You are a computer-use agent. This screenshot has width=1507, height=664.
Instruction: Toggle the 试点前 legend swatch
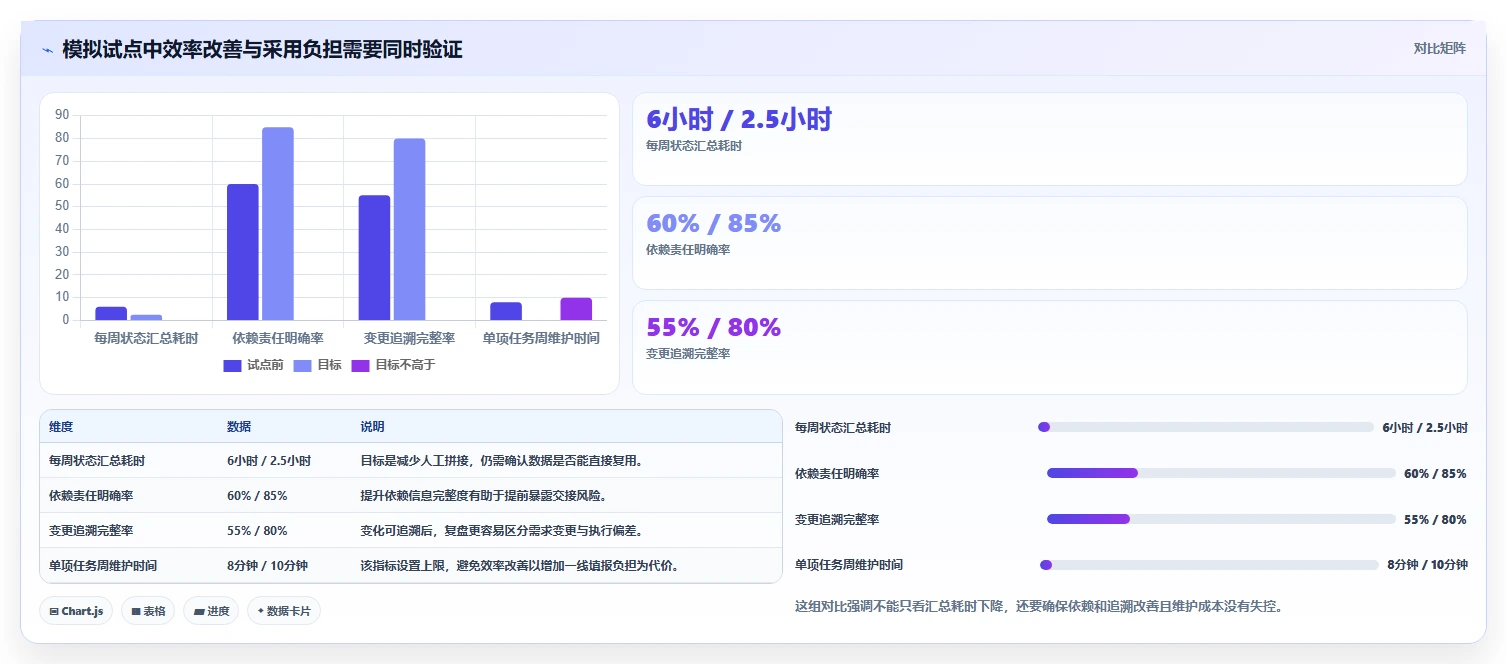coord(233,365)
